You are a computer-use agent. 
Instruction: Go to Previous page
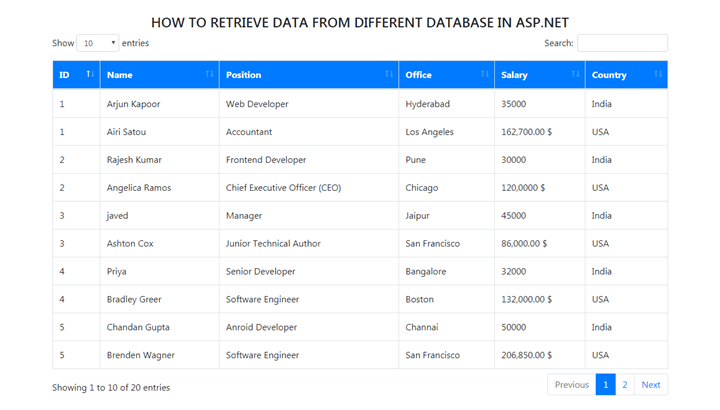point(572,385)
